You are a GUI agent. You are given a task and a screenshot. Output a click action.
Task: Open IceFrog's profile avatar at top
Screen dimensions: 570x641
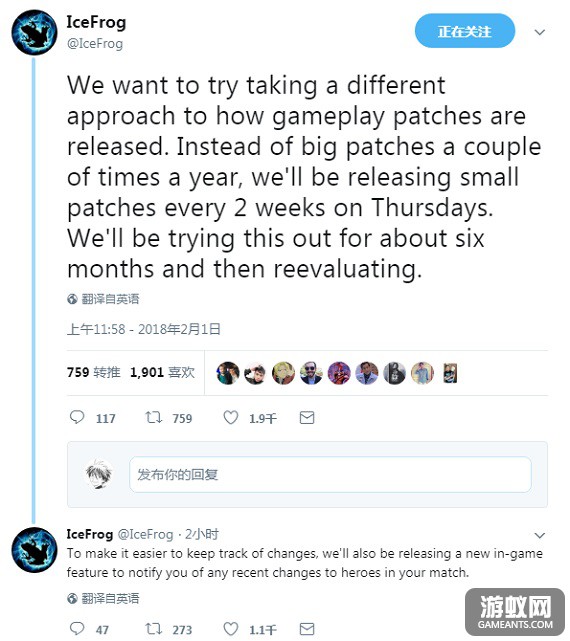[x=34, y=33]
